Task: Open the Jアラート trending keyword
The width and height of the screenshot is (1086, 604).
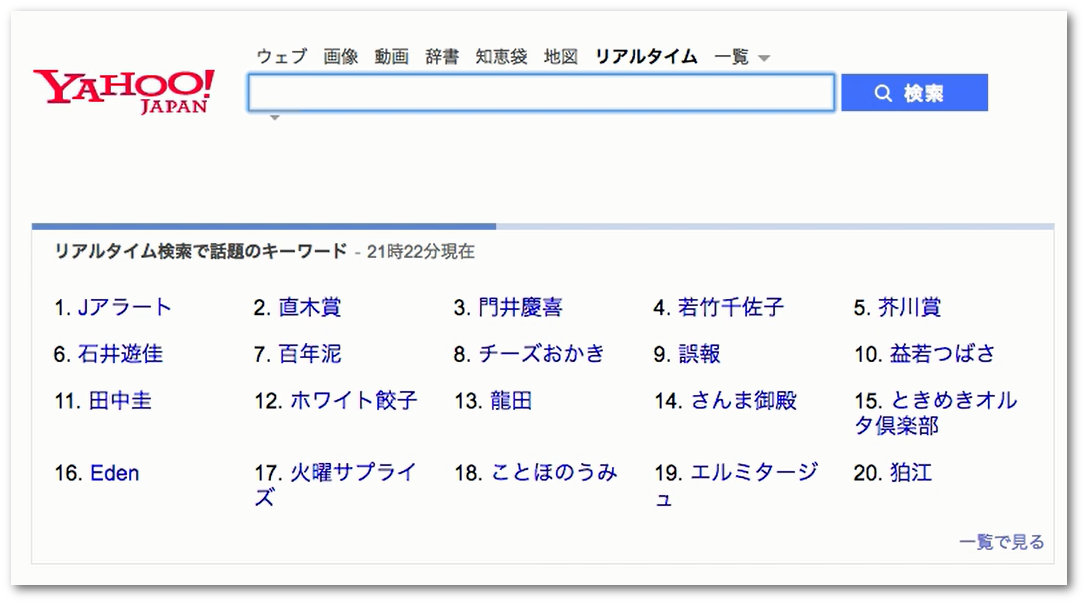Action: [125, 307]
